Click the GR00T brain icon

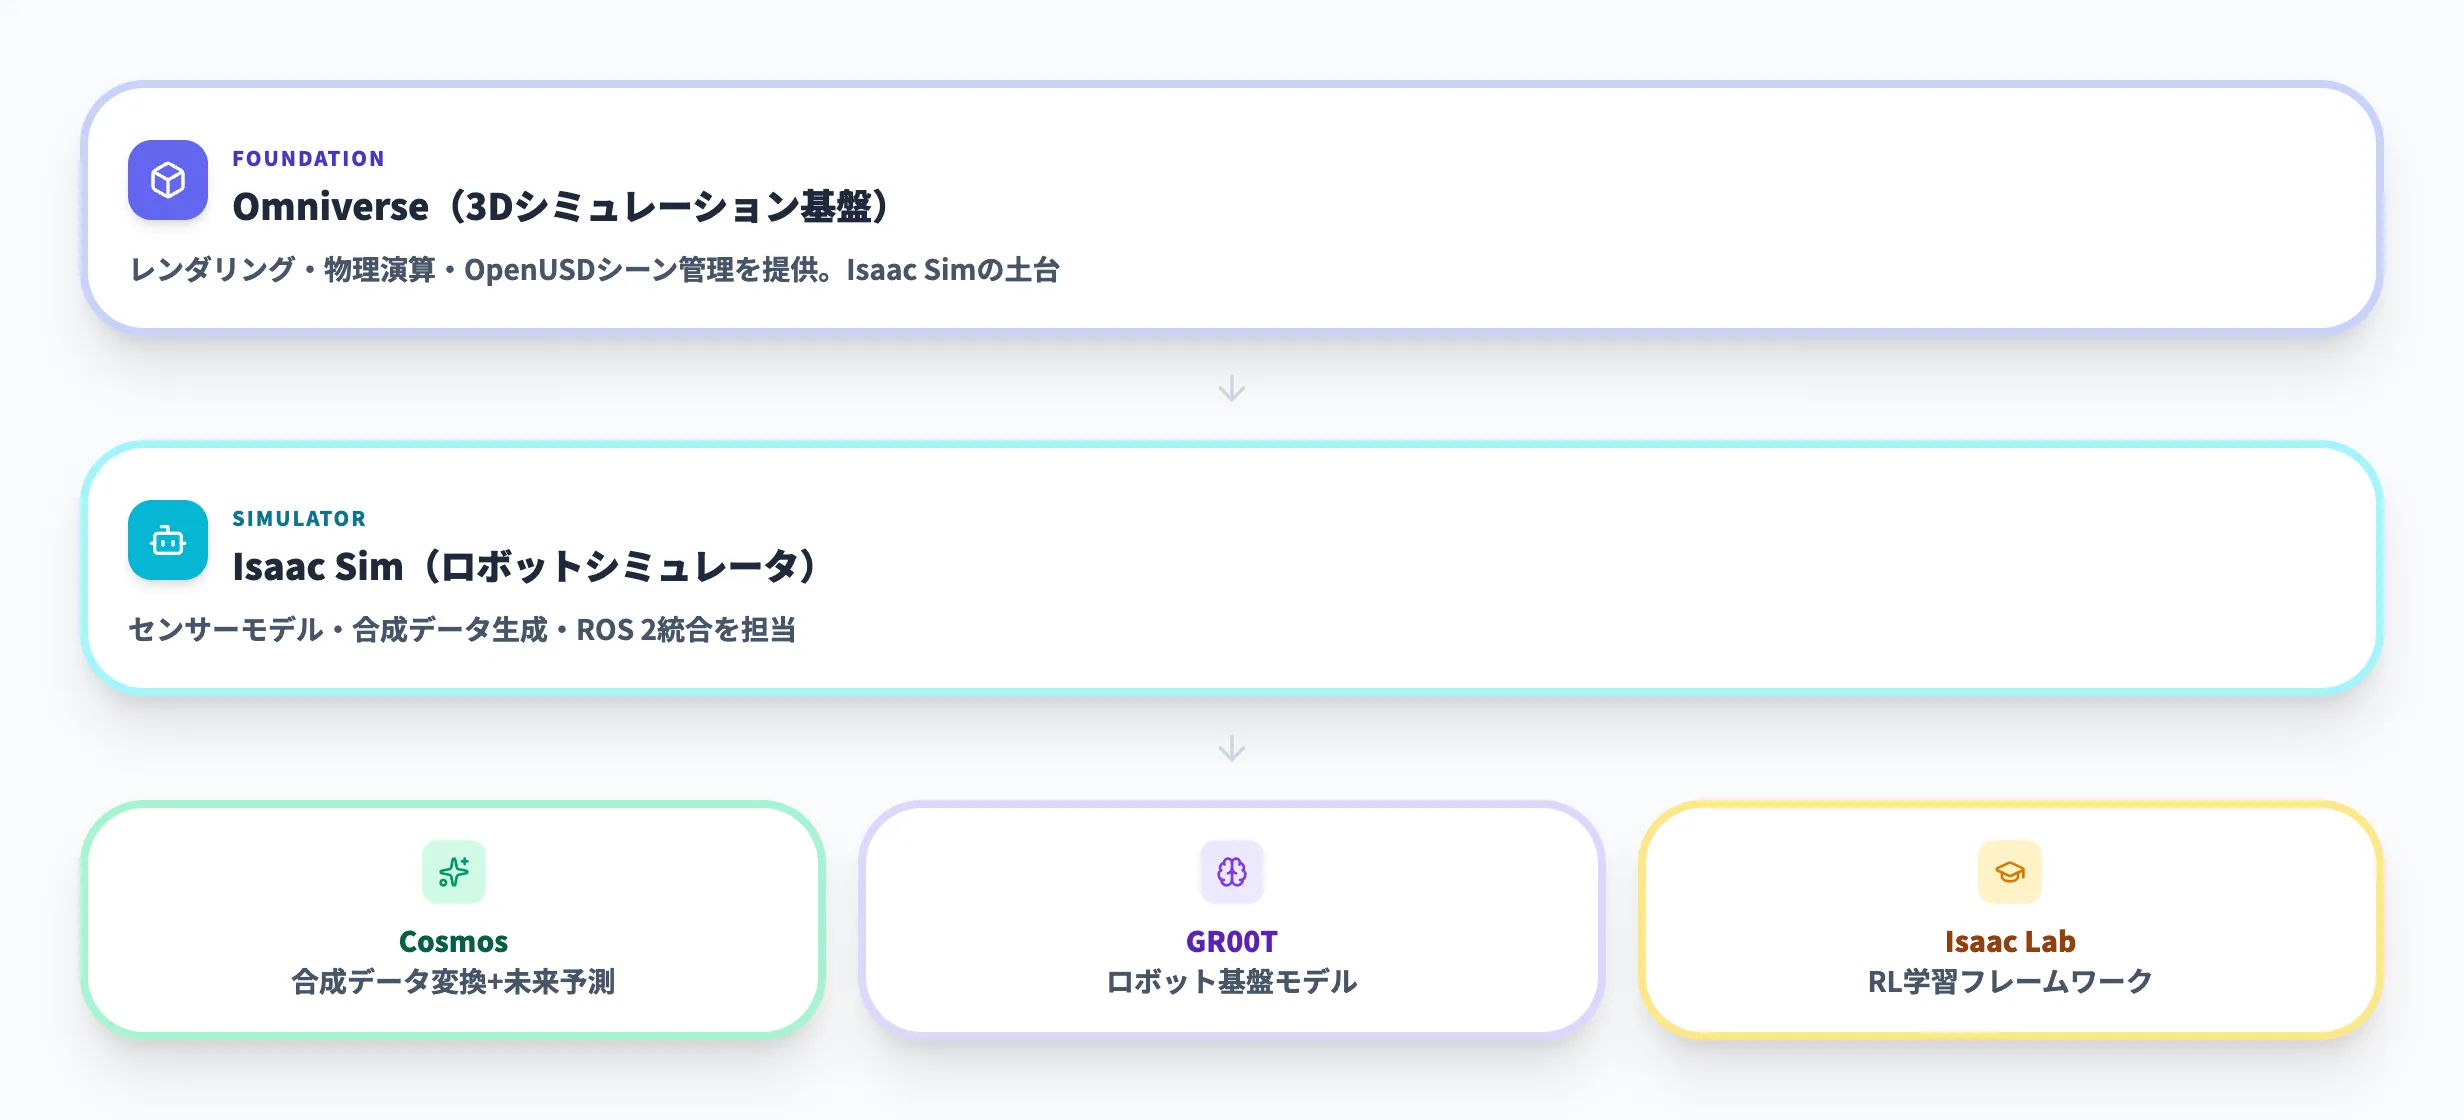[1232, 872]
